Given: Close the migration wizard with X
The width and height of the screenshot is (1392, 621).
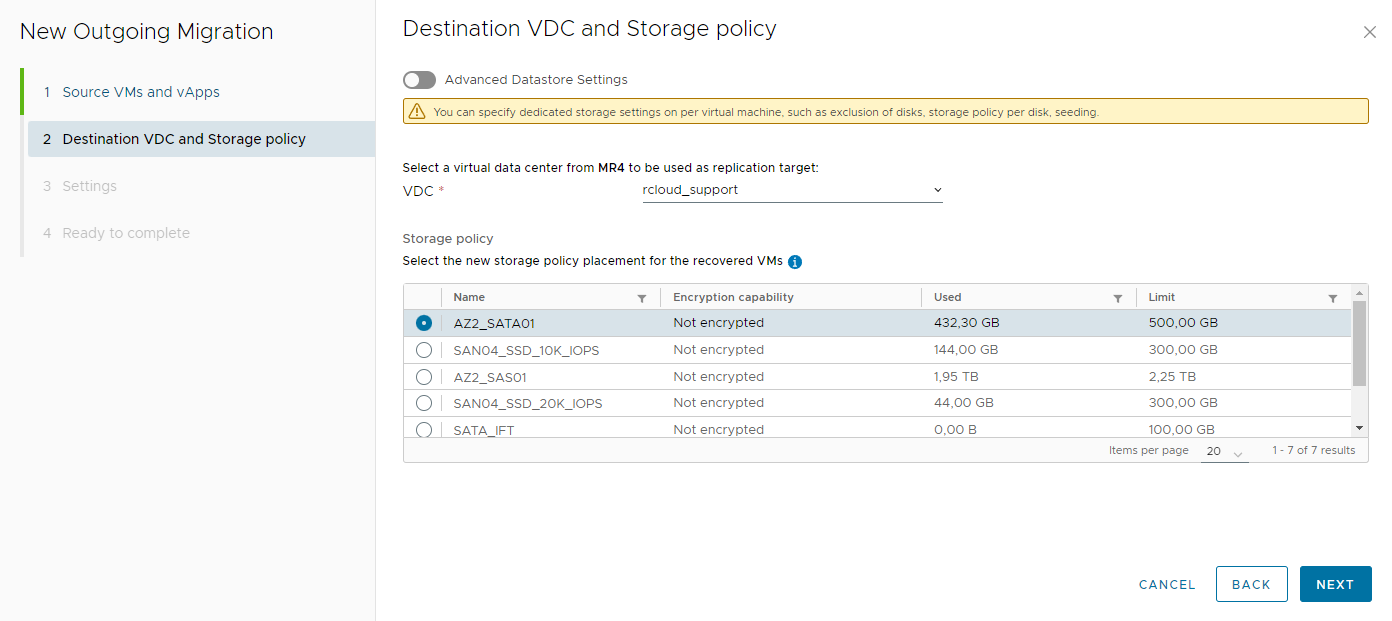Looking at the screenshot, I should point(1370,32).
